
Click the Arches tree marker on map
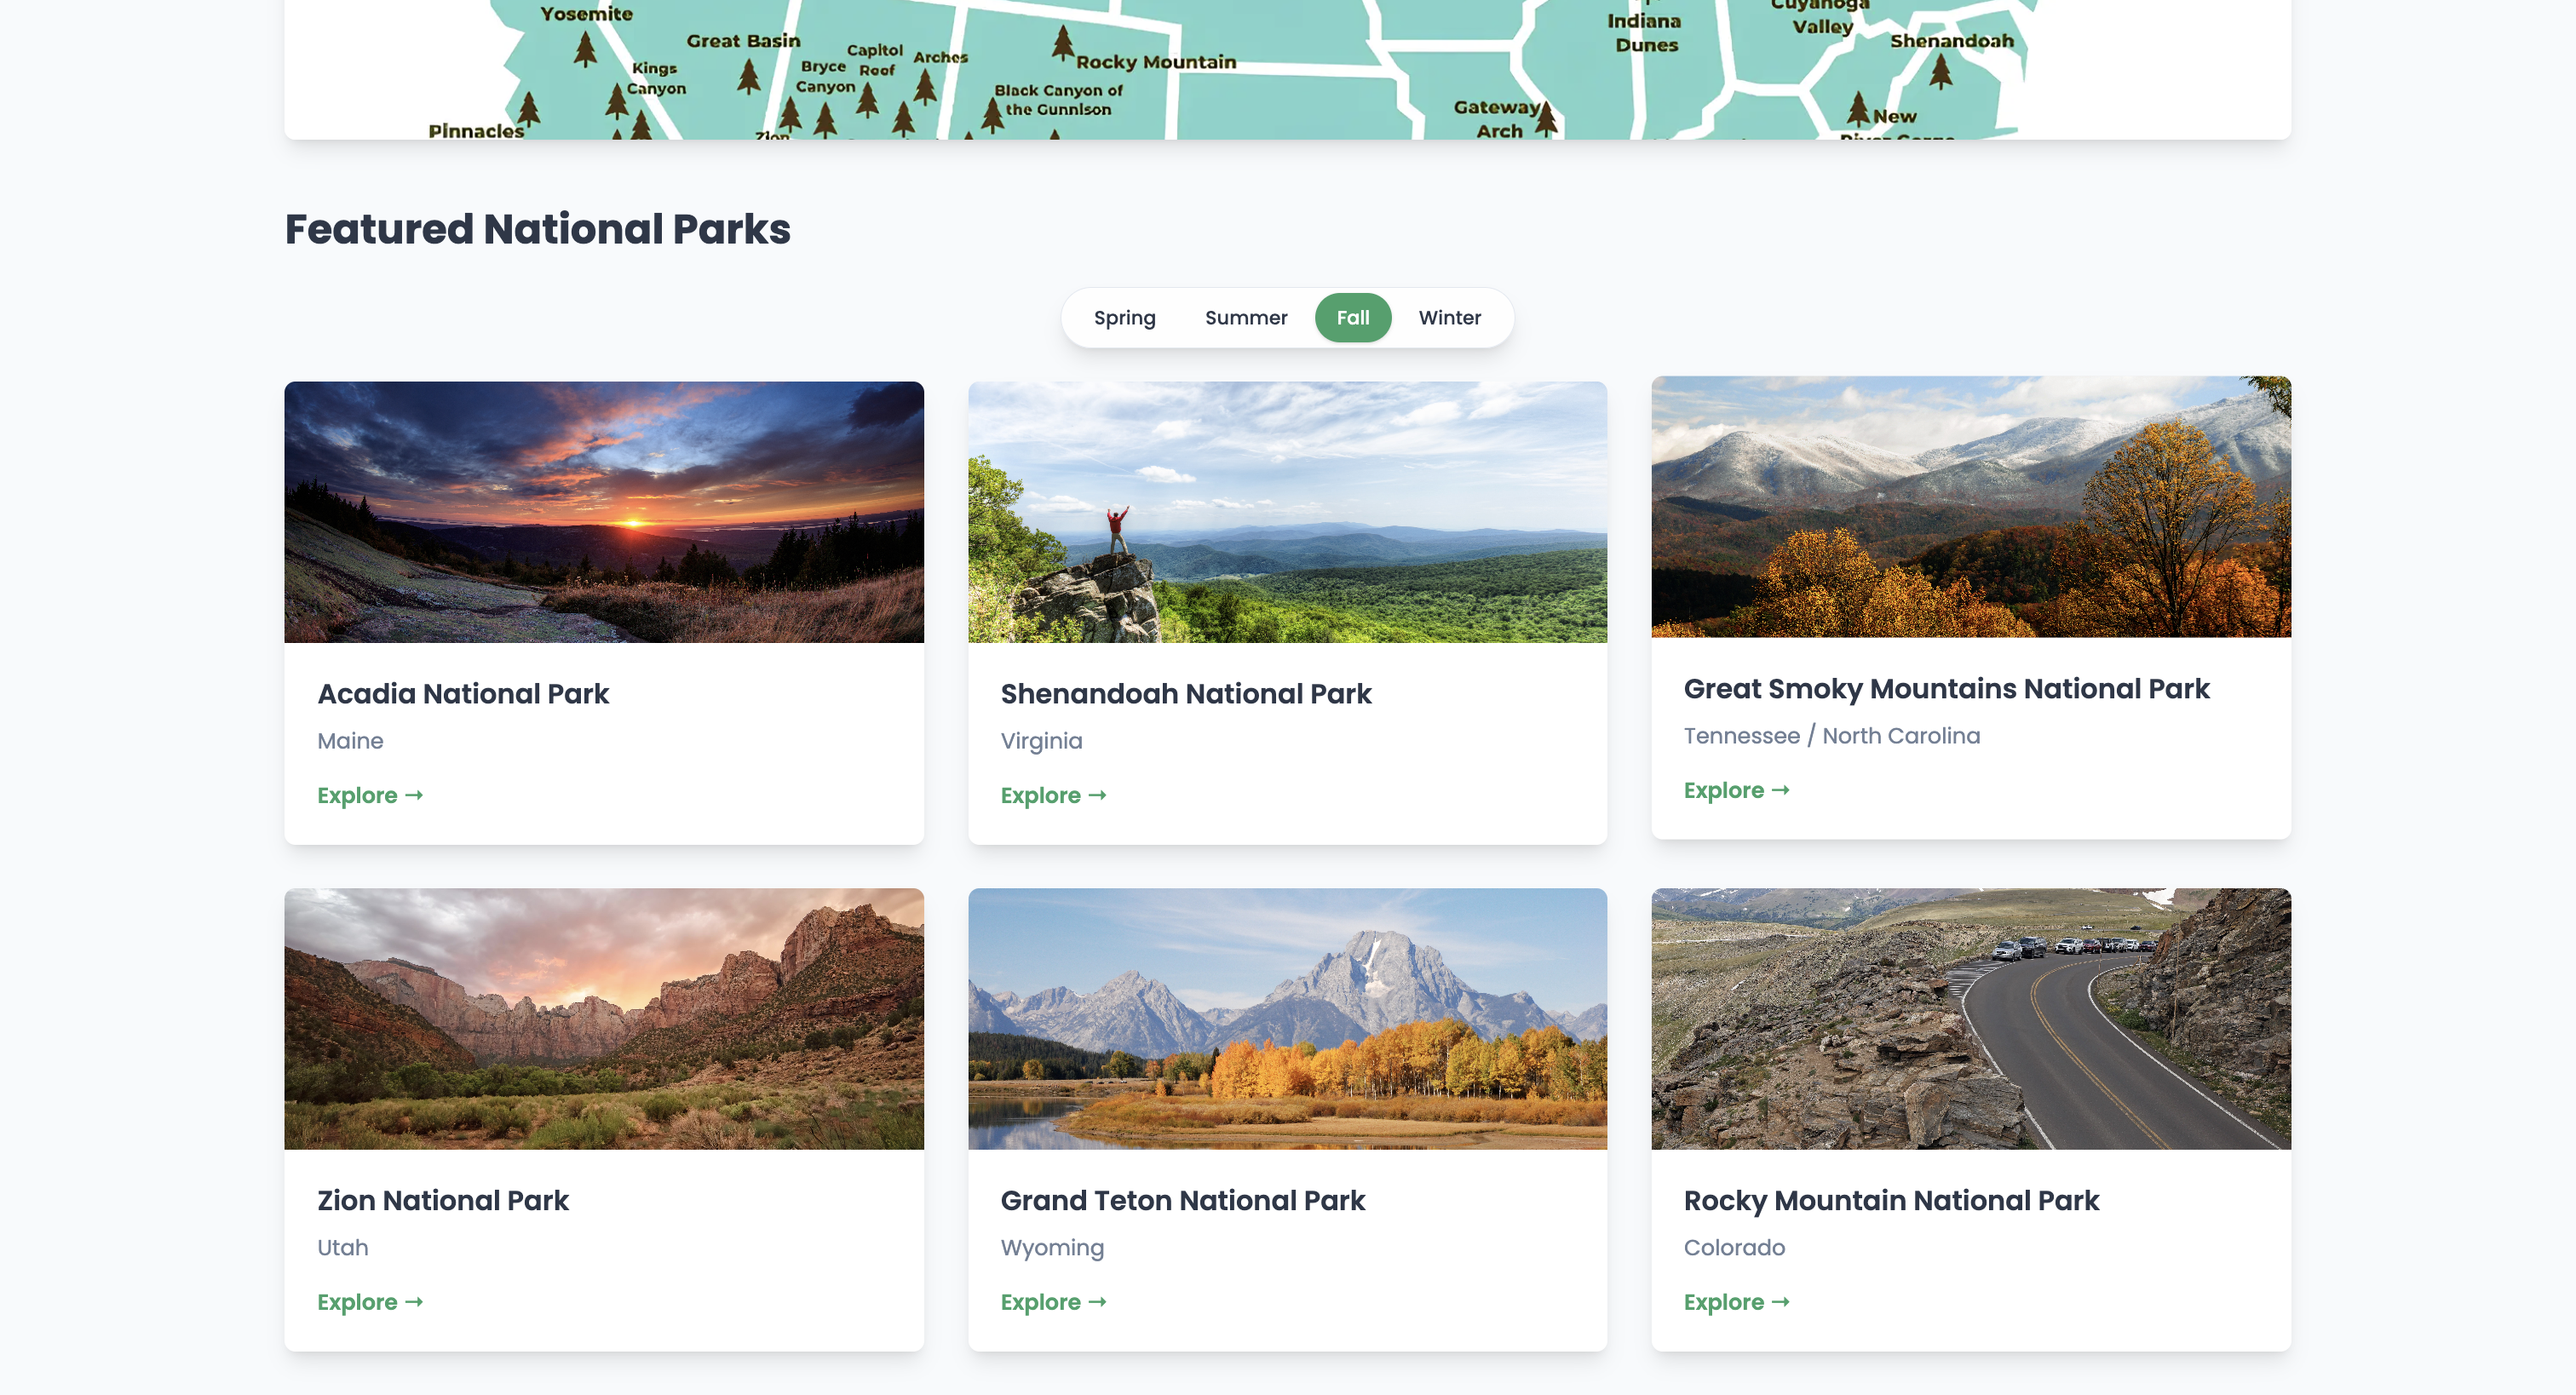click(x=926, y=86)
